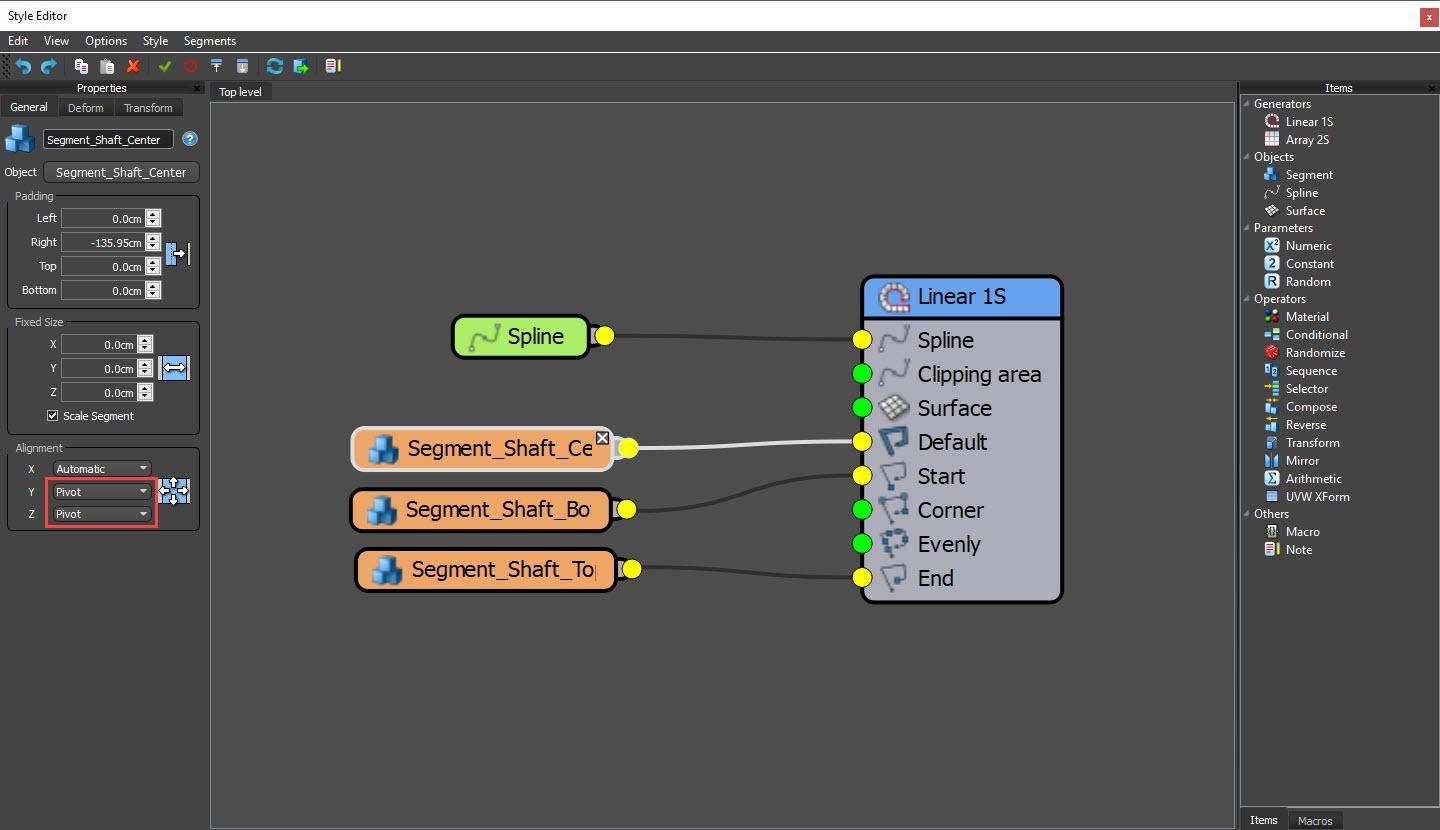Select the Spline item in the Items panel
Viewport: 1440px width, 830px height.
pyautogui.click(x=1303, y=192)
